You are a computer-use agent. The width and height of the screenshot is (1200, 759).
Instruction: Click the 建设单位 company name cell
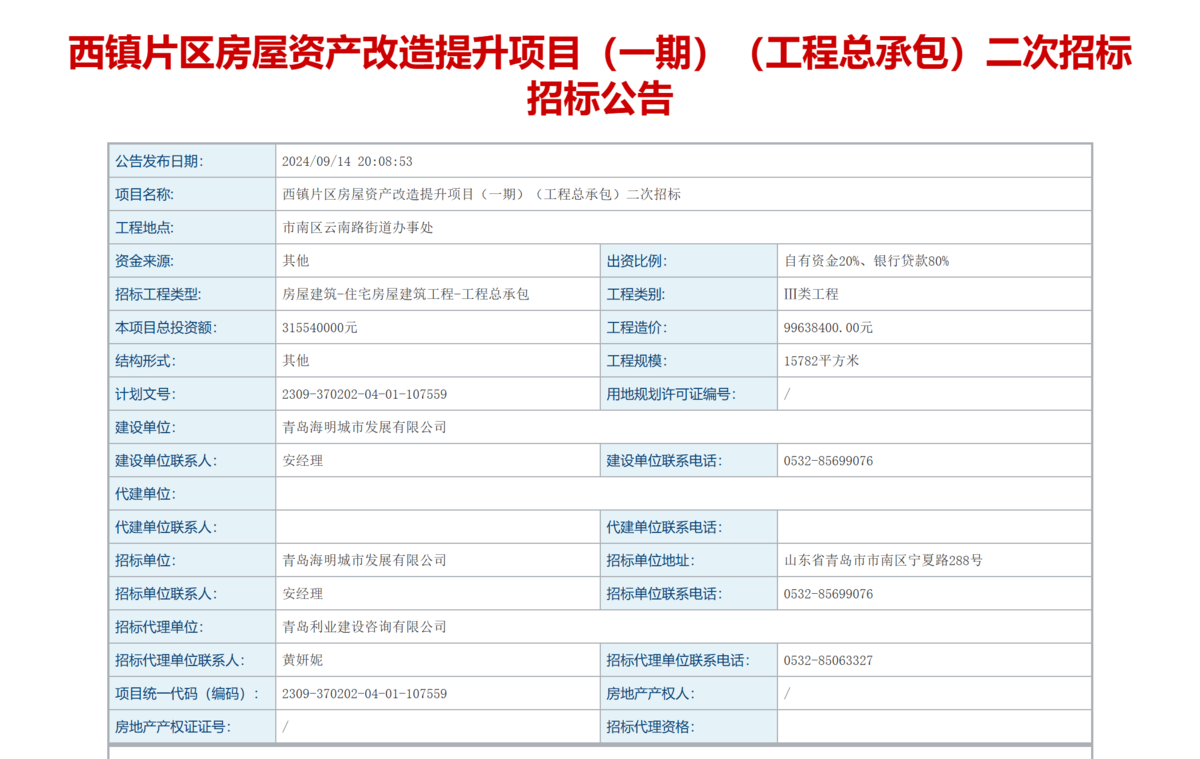point(364,427)
